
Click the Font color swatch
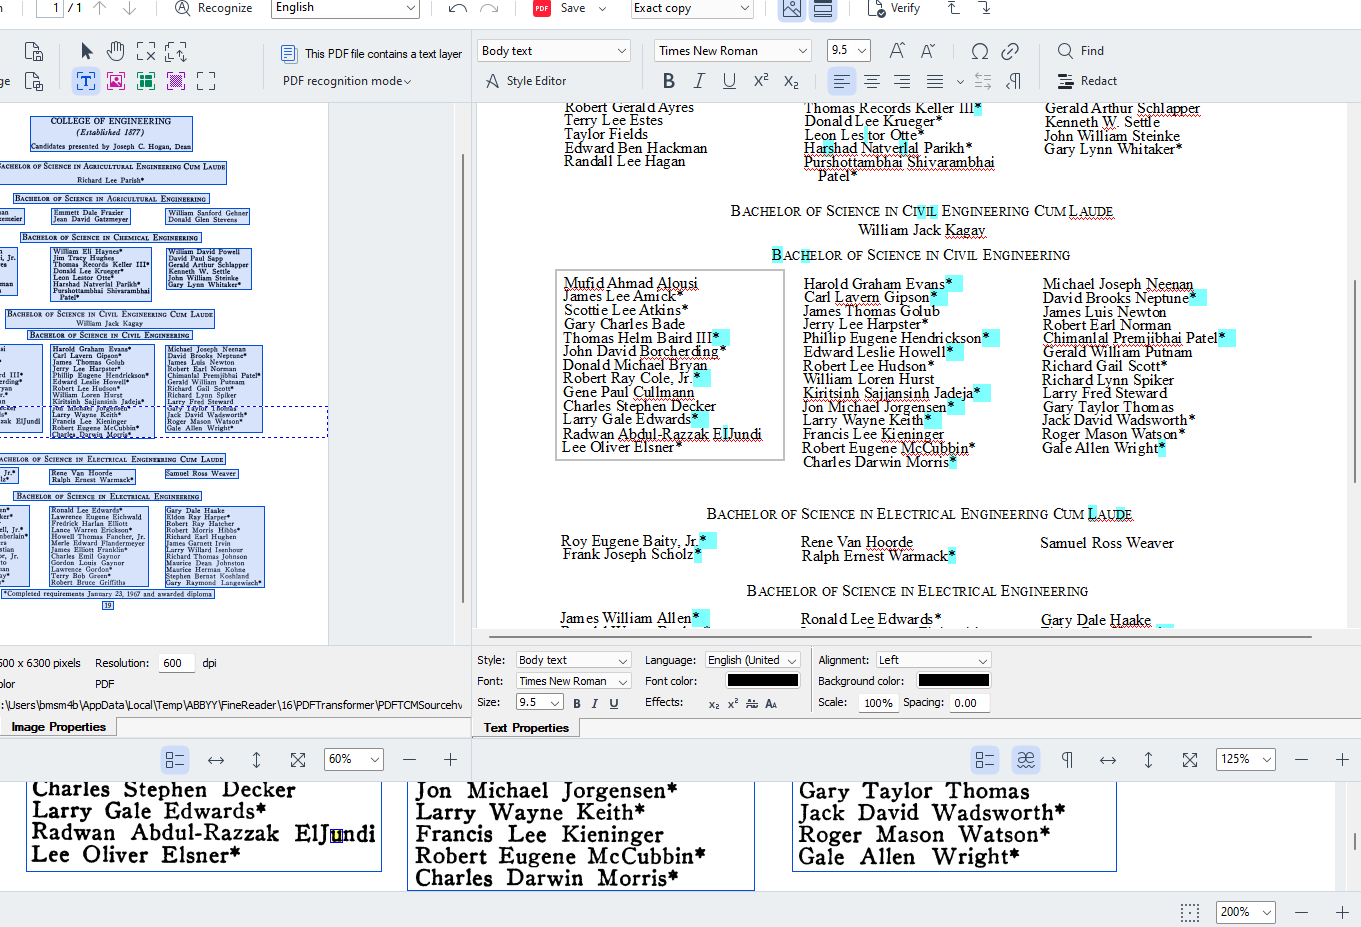click(x=763, y=681)
